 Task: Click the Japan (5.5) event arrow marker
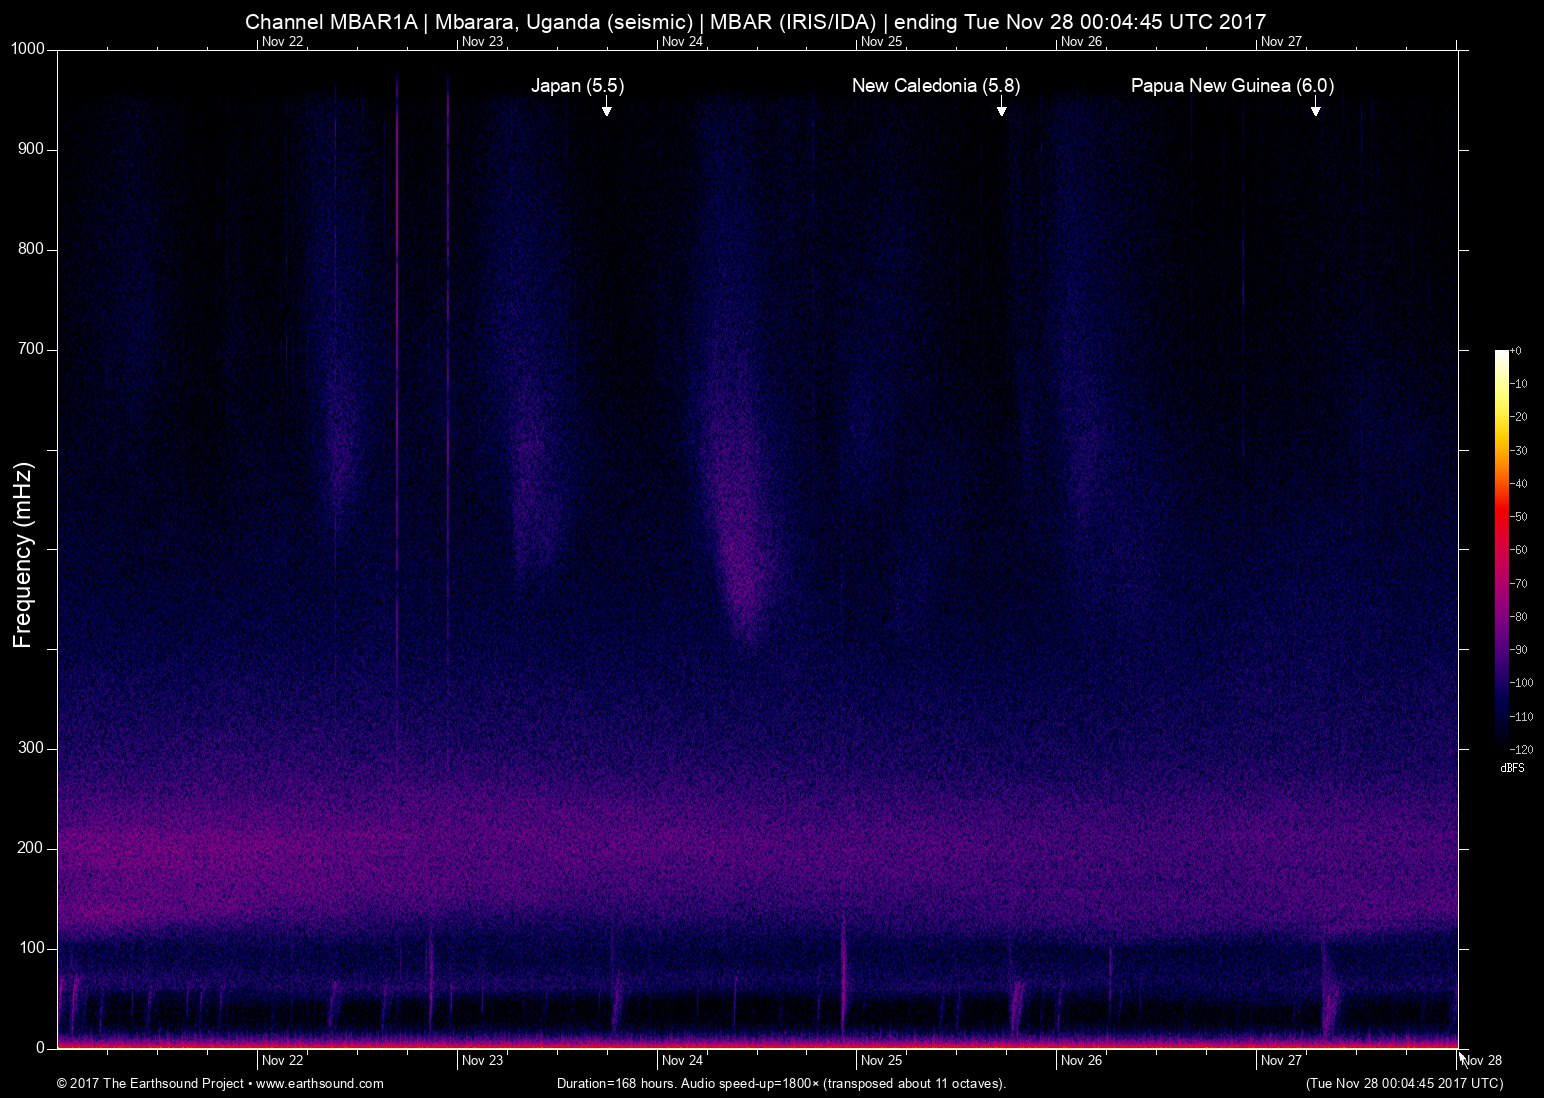pyautogui.click(x=605, y=110)
